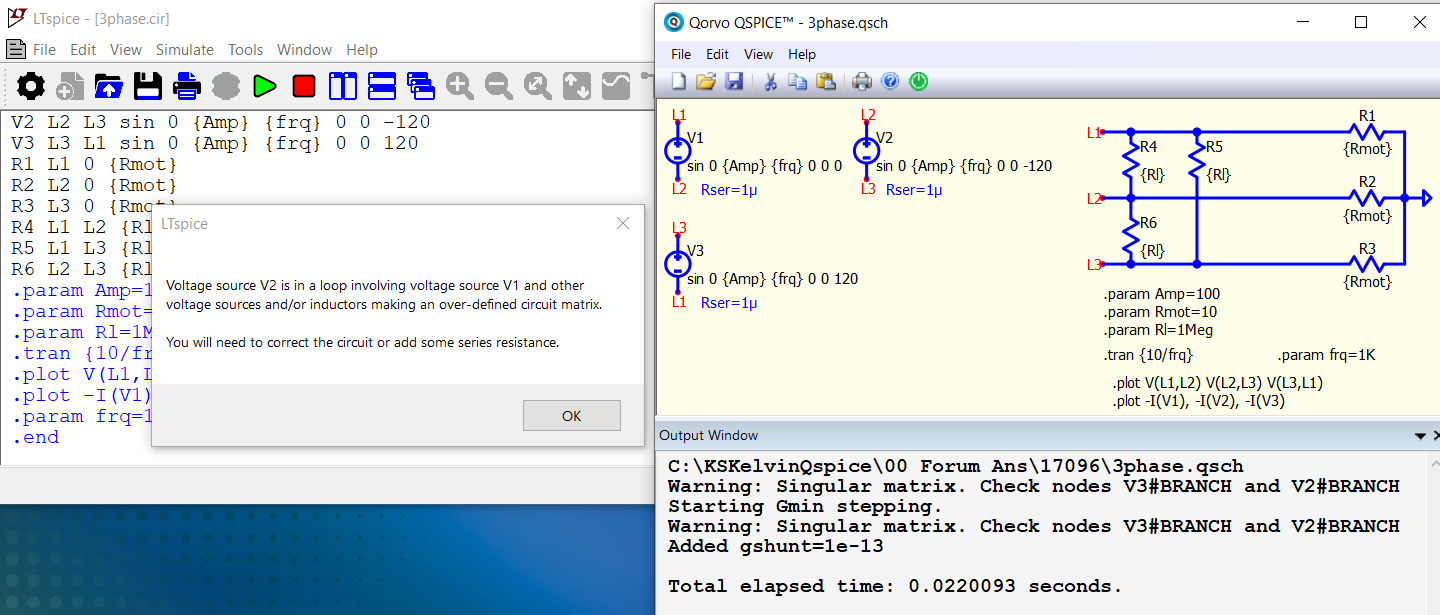Run simulation with green play icon
The height and width of the screenshot is (615, 1440).
click(x=265, y=86)
